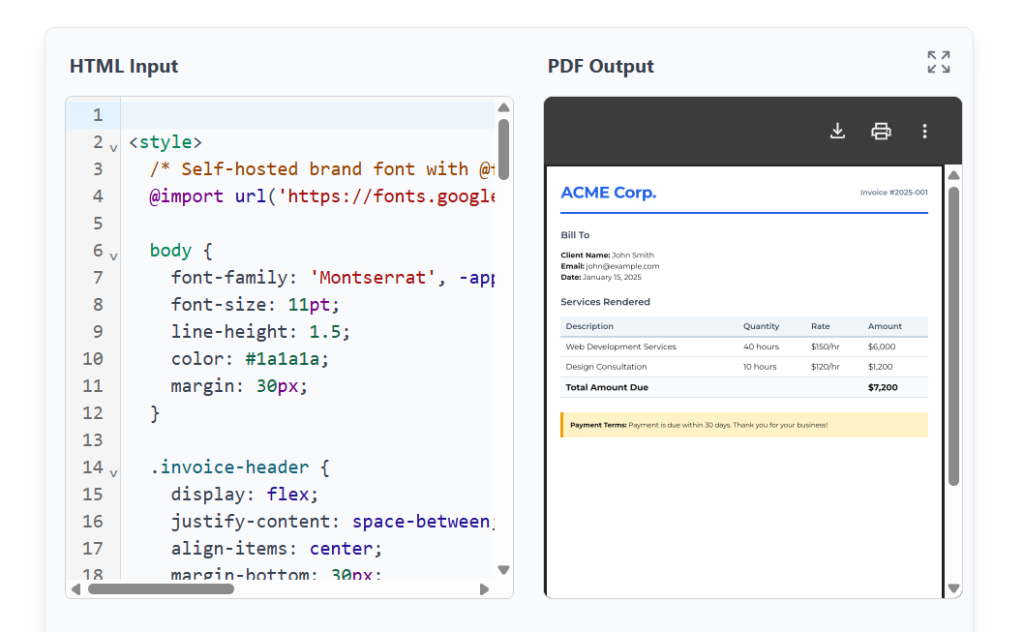1024x632 pixels.
Task: Click the editor's horizontal scrollbar thumb
Action: coord(160,589)
